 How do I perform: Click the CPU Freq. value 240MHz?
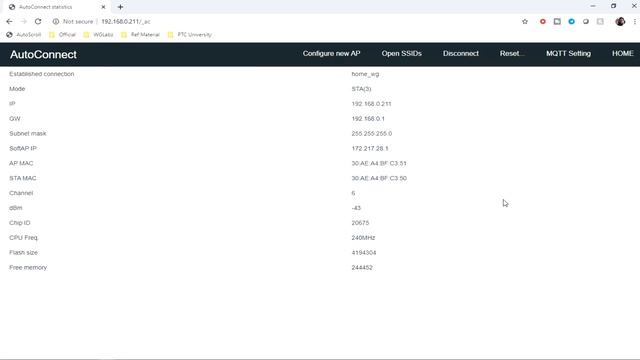(363, 238)
